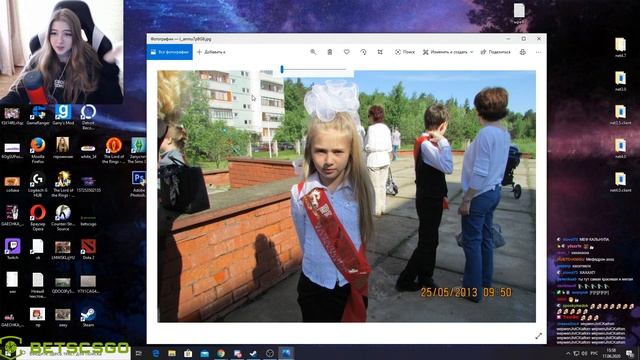Open File Explorer from taskbar

pos(172,353)
